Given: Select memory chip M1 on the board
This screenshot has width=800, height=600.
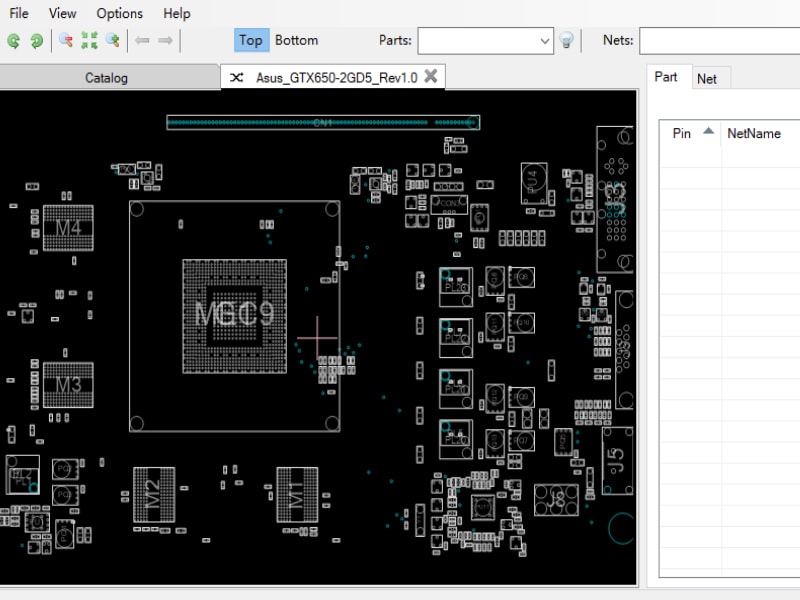Looking at the screenshot, I should tap(297, 495).
